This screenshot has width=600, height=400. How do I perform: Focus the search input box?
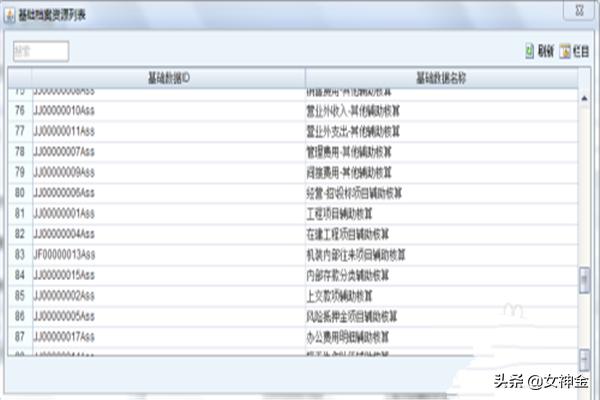(x=41, y=51)
